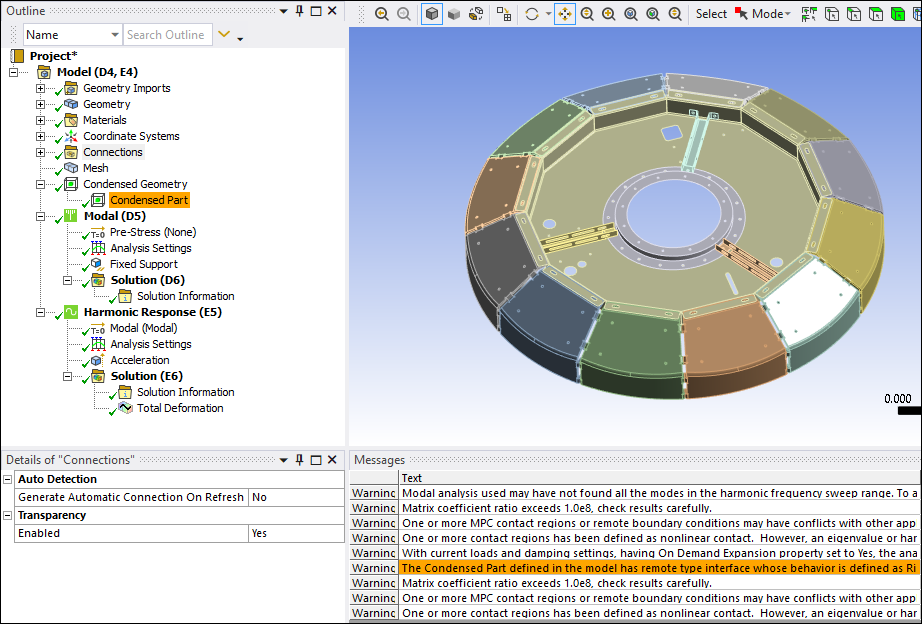Collapse the Harmonic Response (E5) branch
Viewport: 922px width, 624px height.
click(40, 313)
